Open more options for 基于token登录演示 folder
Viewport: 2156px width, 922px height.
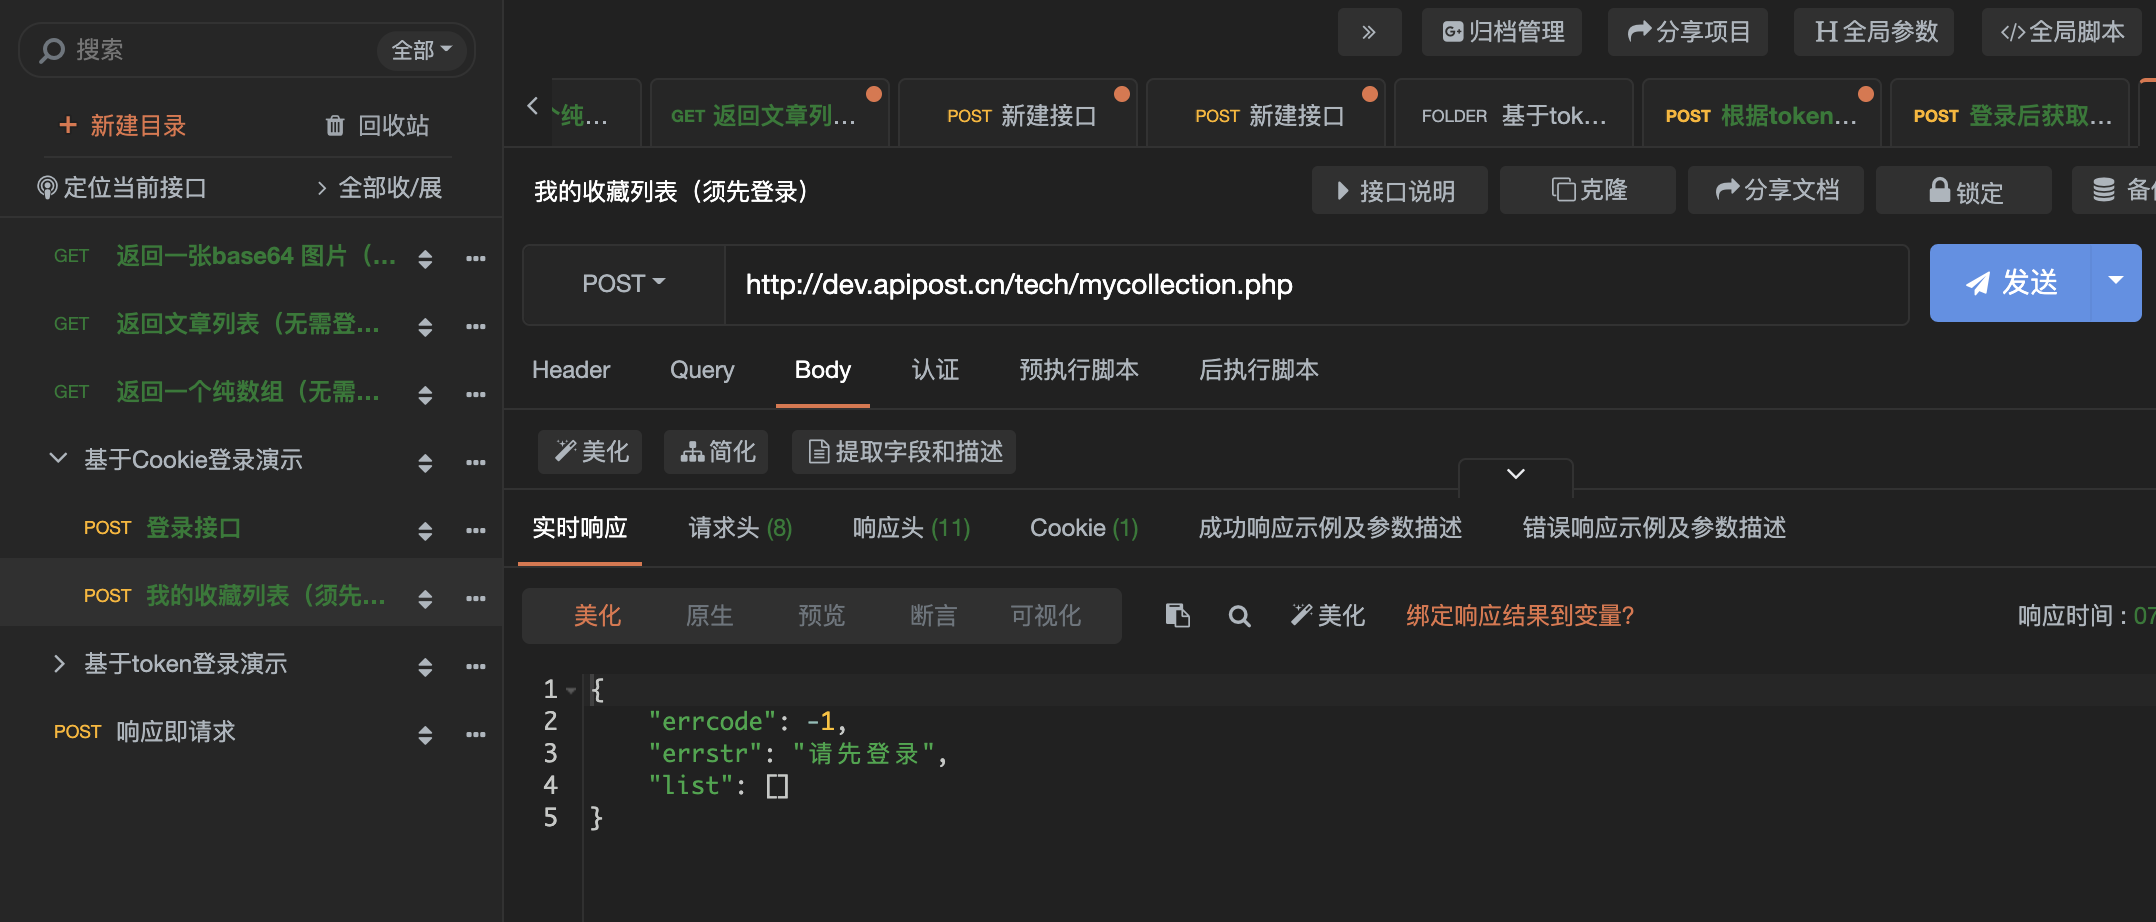(475, 666)
